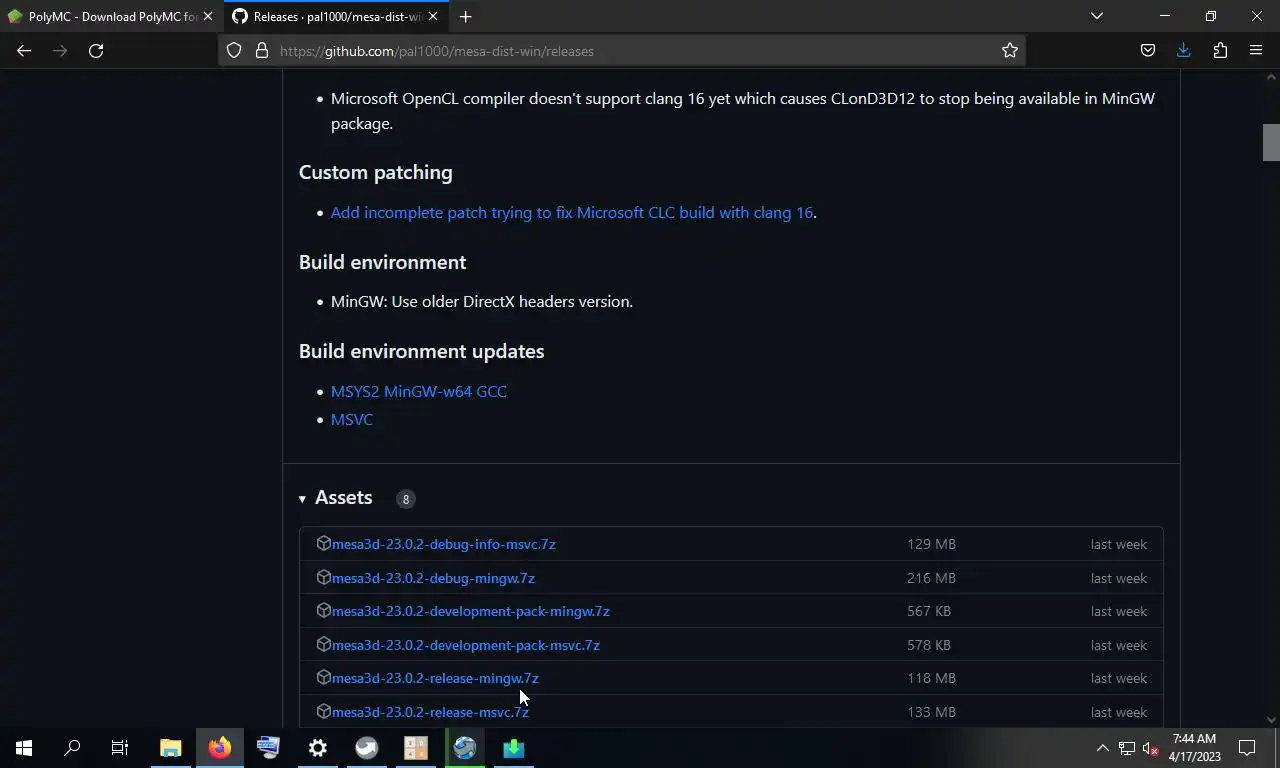1280x768 pixels.
Task: Download mesa3d-23.0.2-release-msvc.7z
Action: (430, 712)
